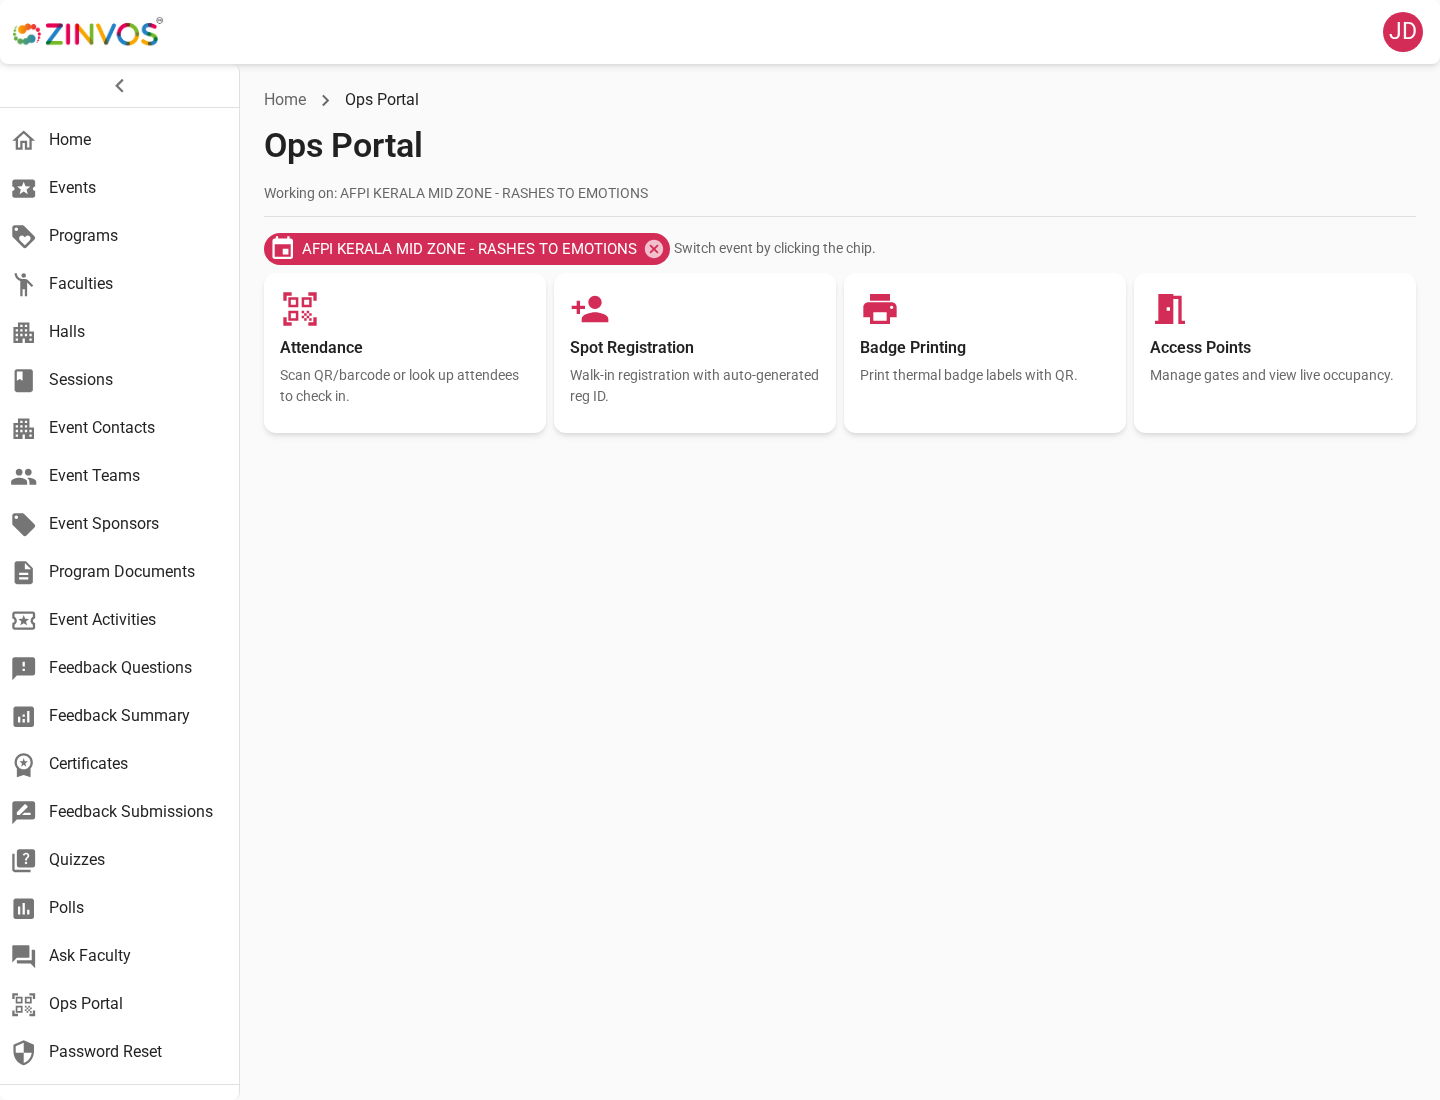Click the Ask Faculty chat bubbles icon
The image size is (1440, 1100).
(24, 956)
